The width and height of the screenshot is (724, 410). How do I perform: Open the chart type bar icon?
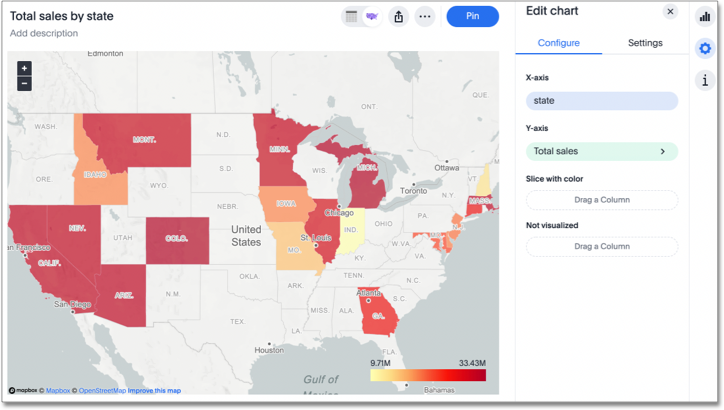[x=705, y=17]
